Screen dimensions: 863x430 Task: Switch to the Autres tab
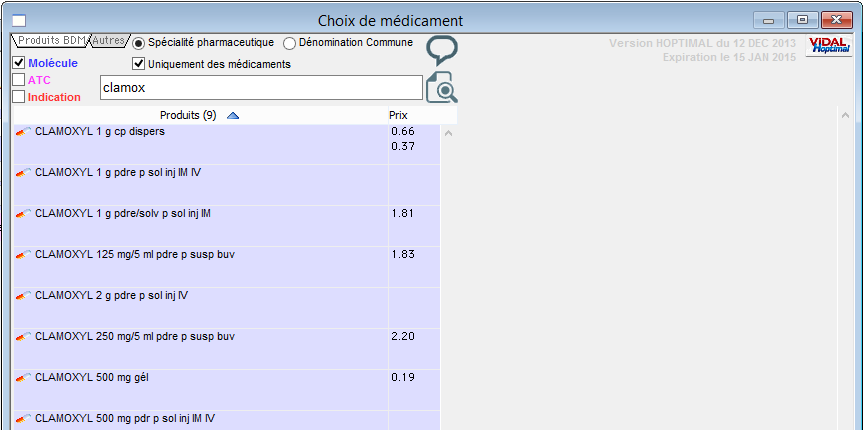pyautogui.click(x=108, y=41)
